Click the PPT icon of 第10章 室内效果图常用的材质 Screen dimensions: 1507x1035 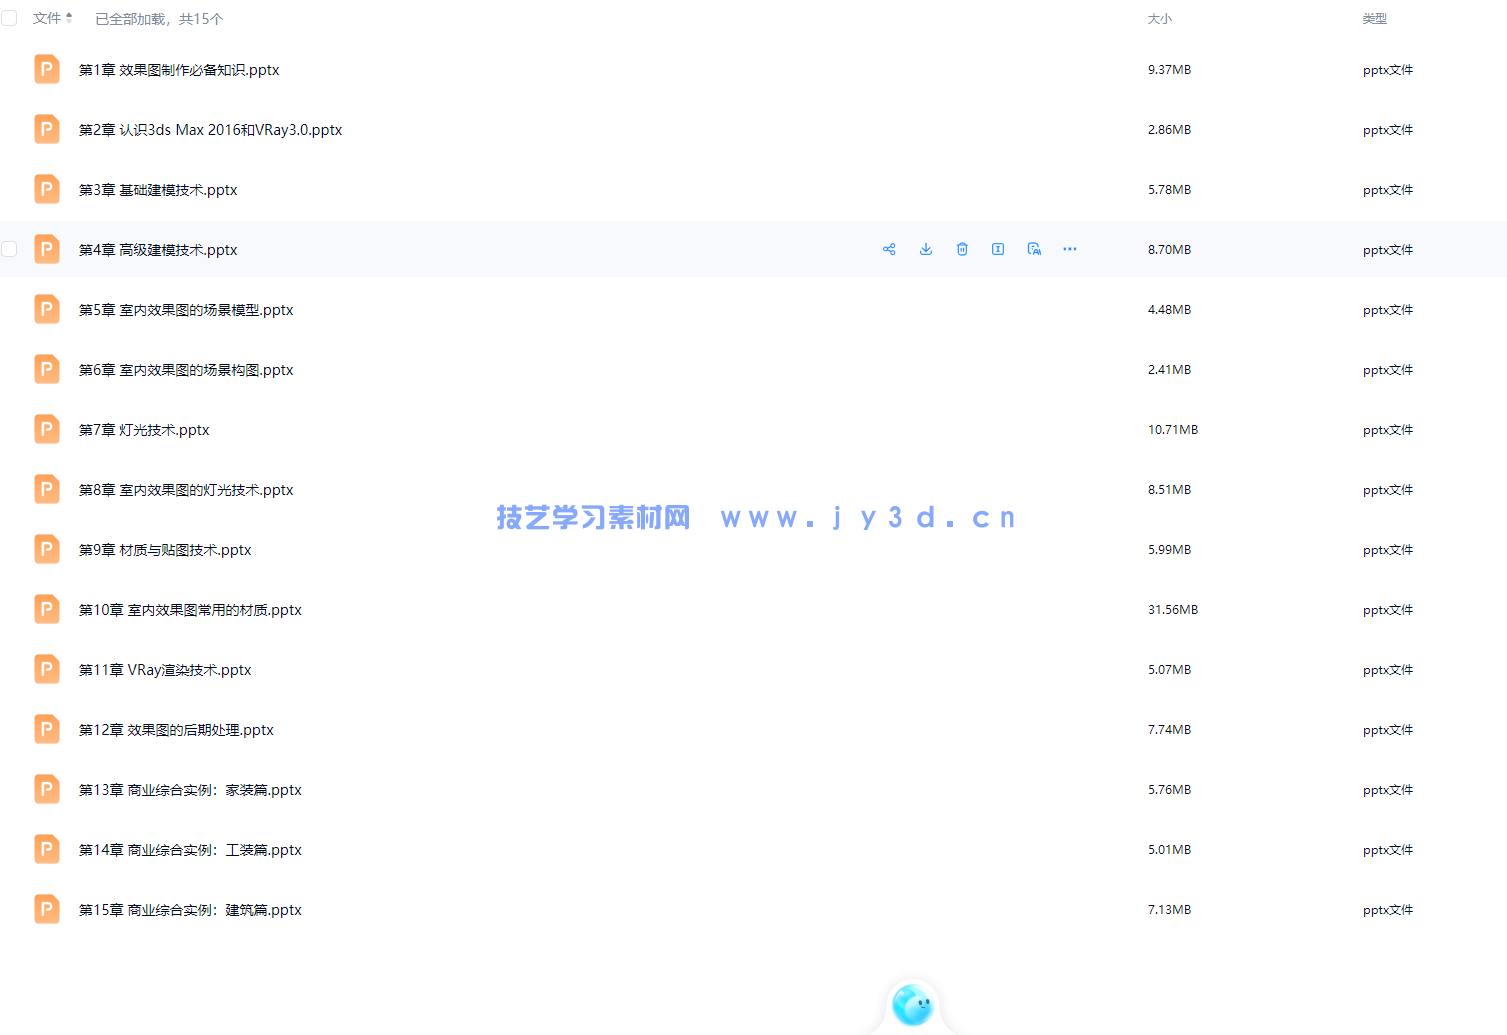click(47, 609)
